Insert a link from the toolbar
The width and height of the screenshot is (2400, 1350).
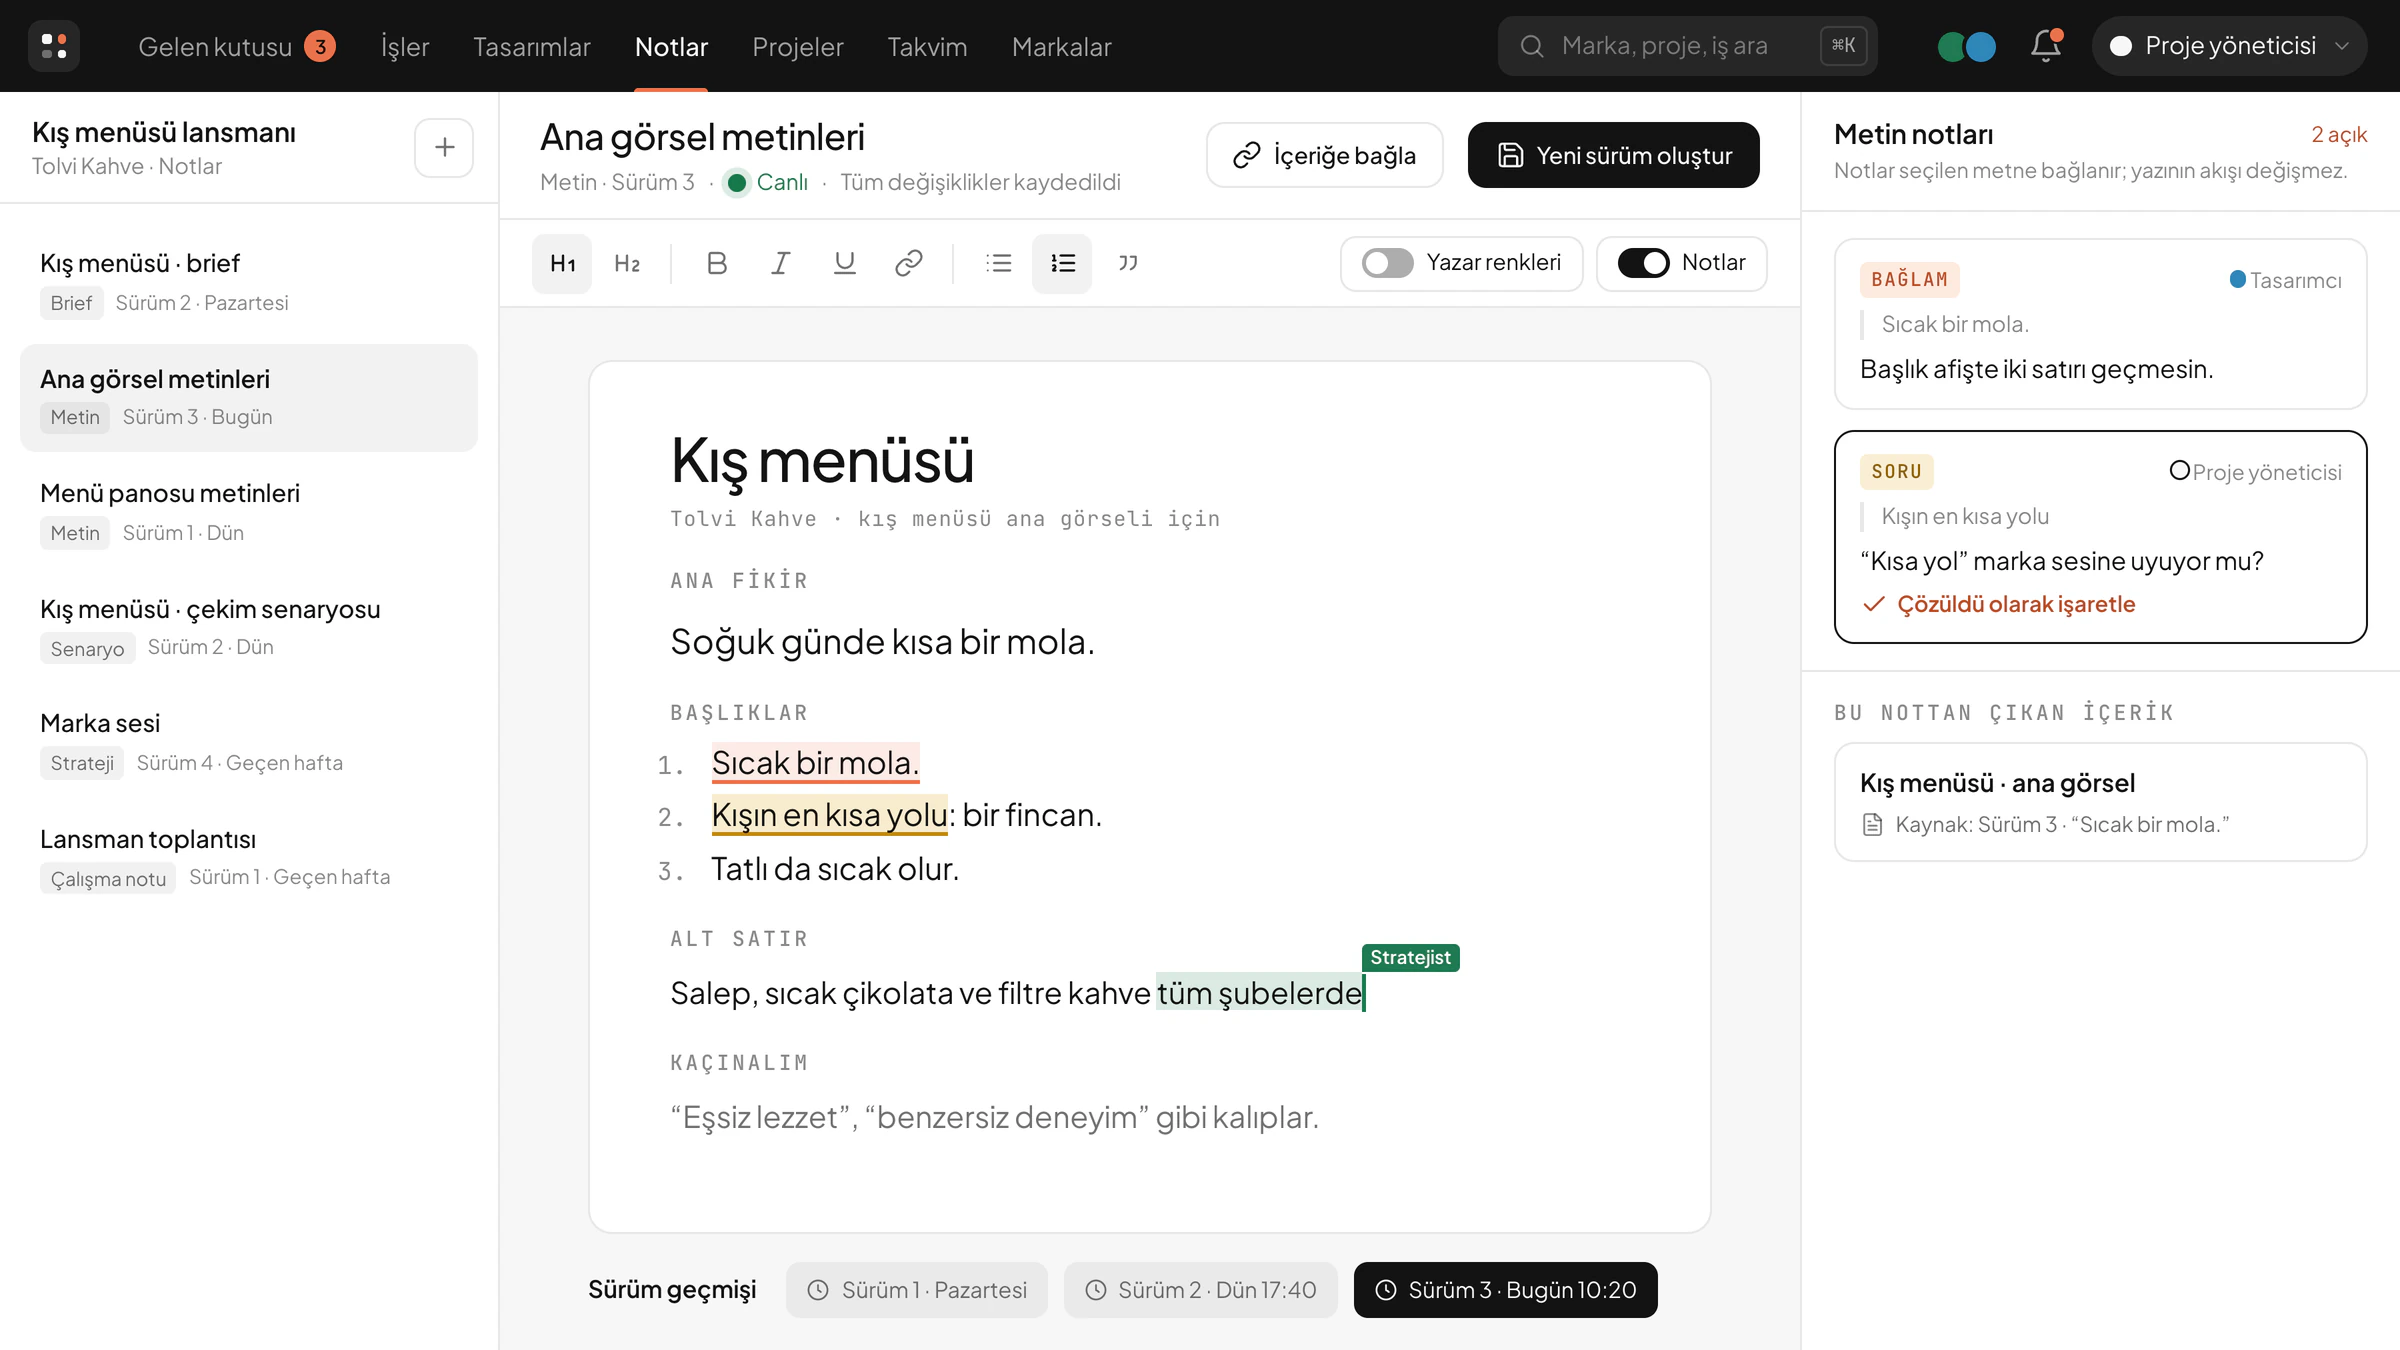[x=908, y=263]
